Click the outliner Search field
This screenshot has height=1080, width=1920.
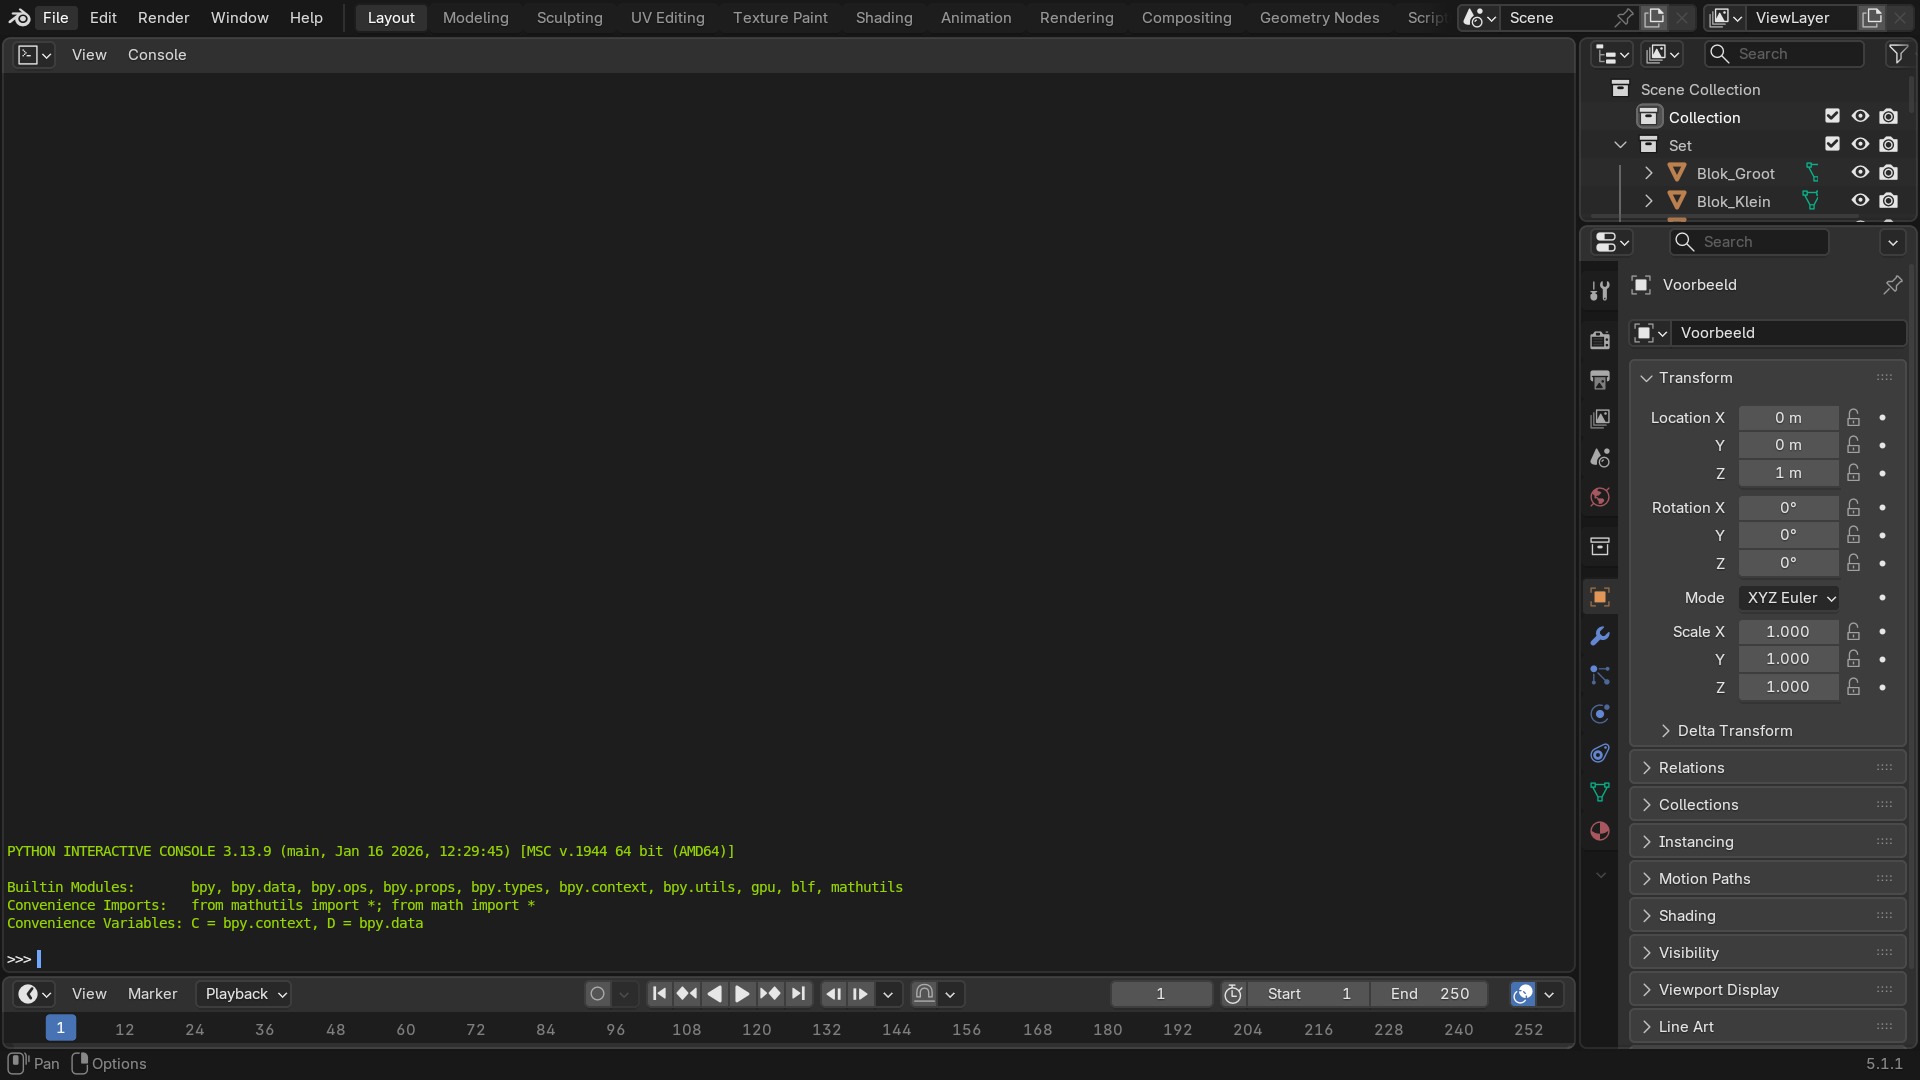click(x=1785, y=54)
